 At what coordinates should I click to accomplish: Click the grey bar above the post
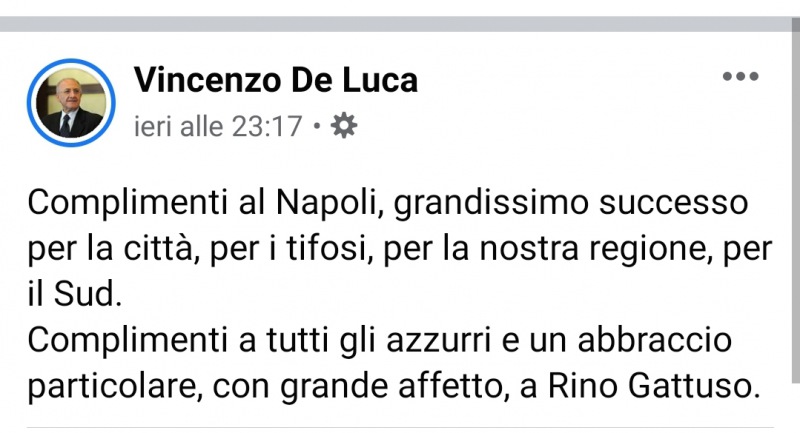click(x=400, y=23)
